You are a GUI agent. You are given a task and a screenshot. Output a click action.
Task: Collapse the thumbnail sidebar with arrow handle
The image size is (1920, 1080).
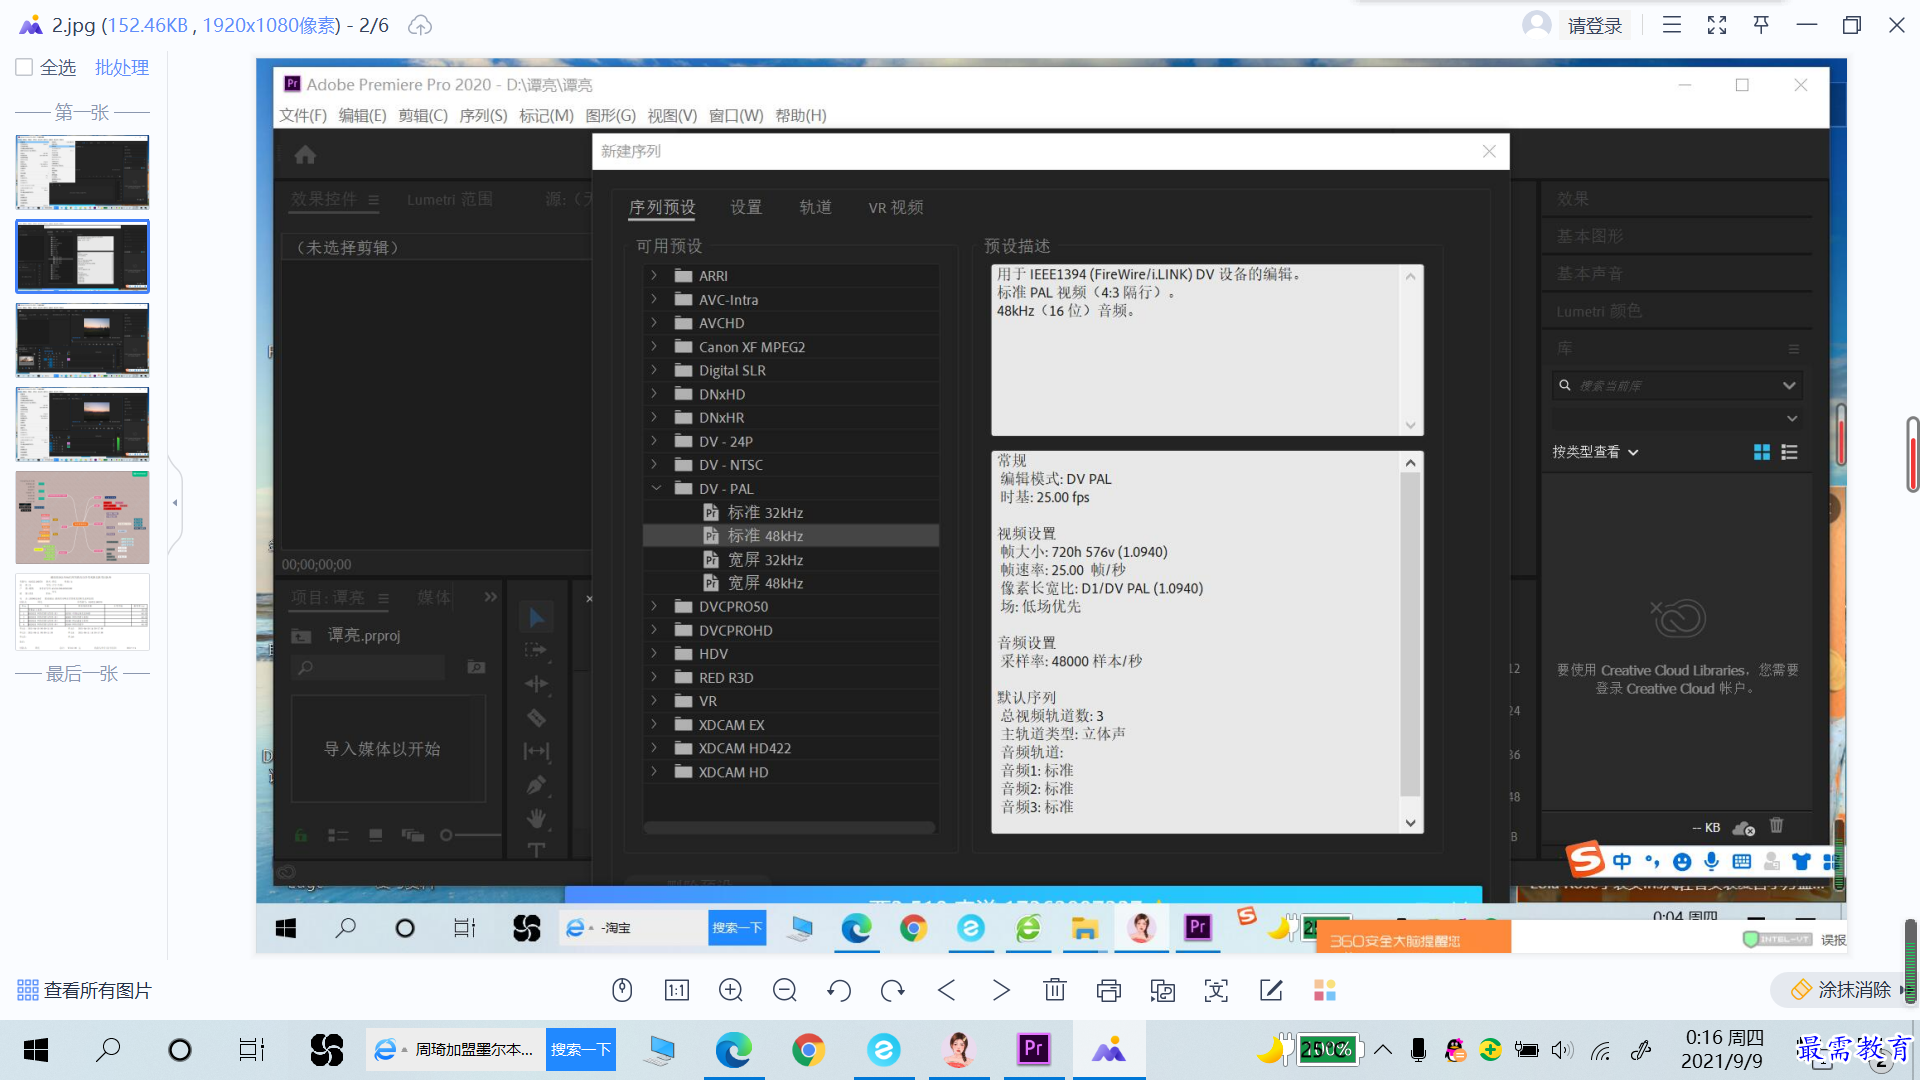pos(175,503)
